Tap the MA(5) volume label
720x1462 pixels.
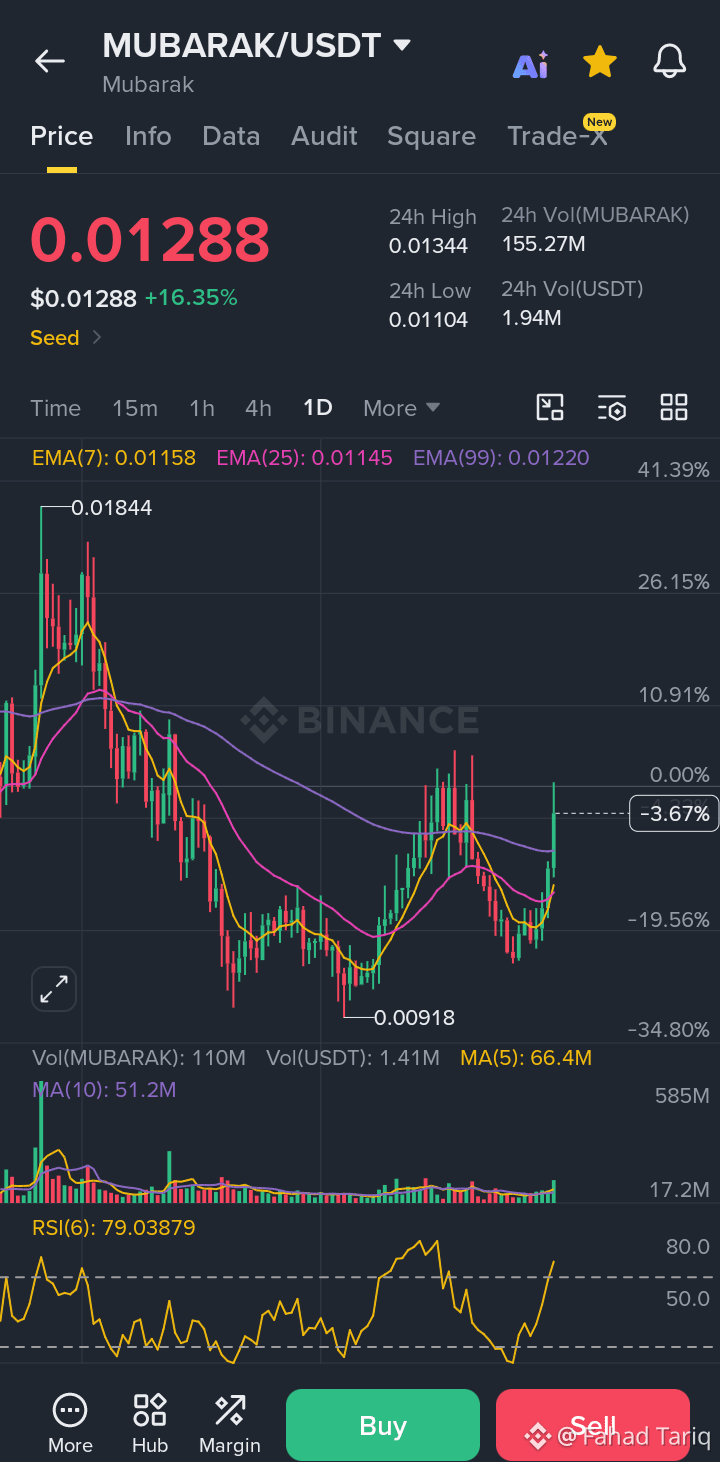pyautogui.click(x=526, y=1058)
